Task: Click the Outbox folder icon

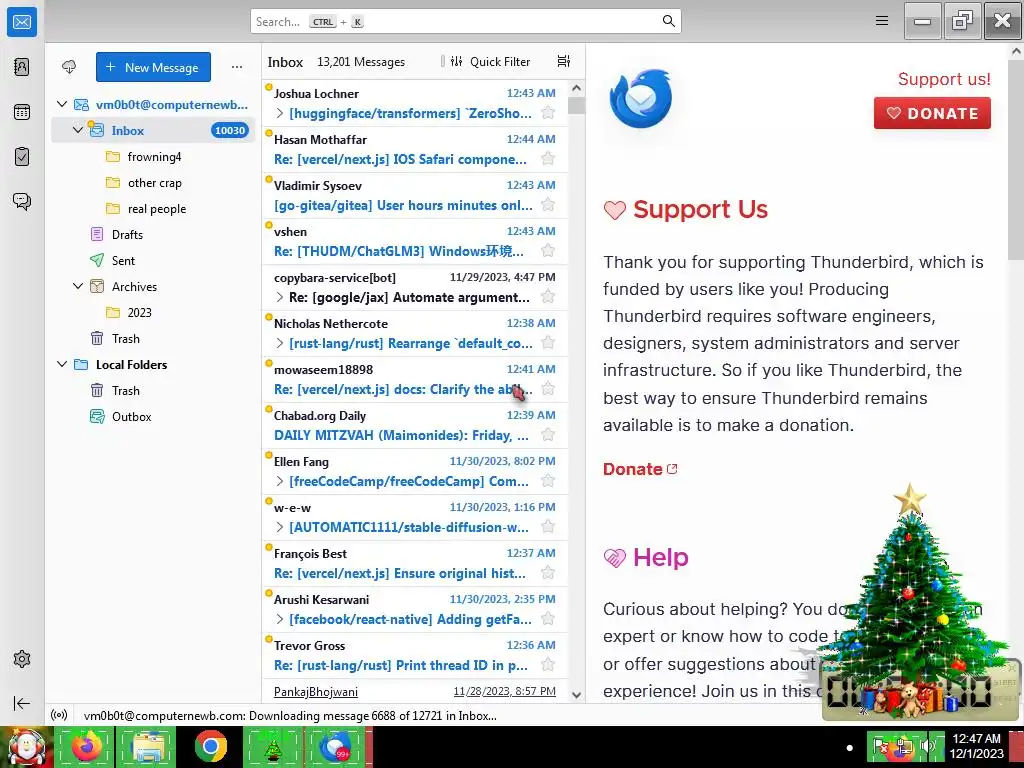Action: tap(97, 417)
